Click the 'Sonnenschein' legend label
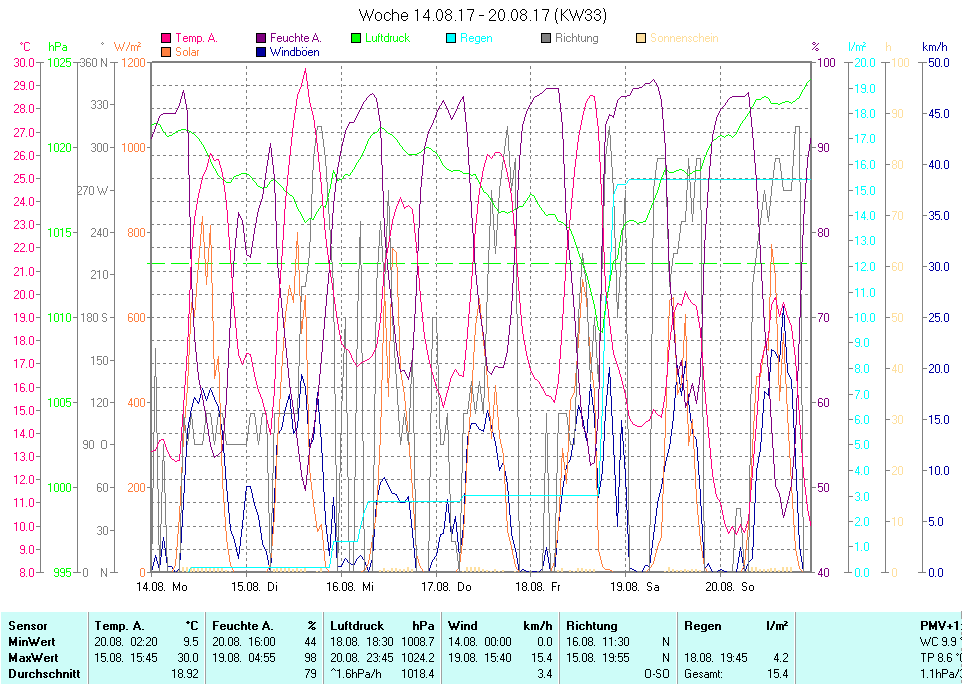Screen dimensions: 962x684 [684, 38]
